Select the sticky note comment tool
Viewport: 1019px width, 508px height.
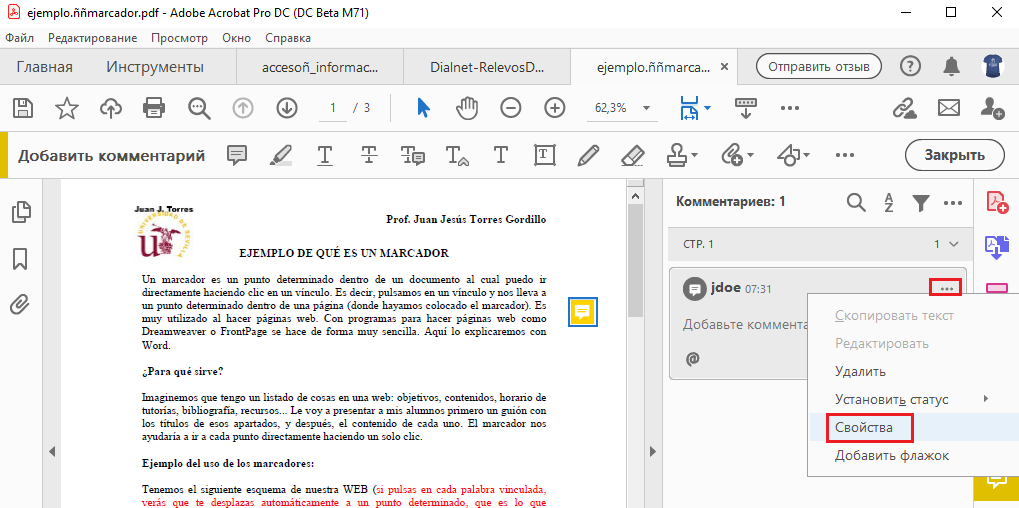tap(237, 155)
